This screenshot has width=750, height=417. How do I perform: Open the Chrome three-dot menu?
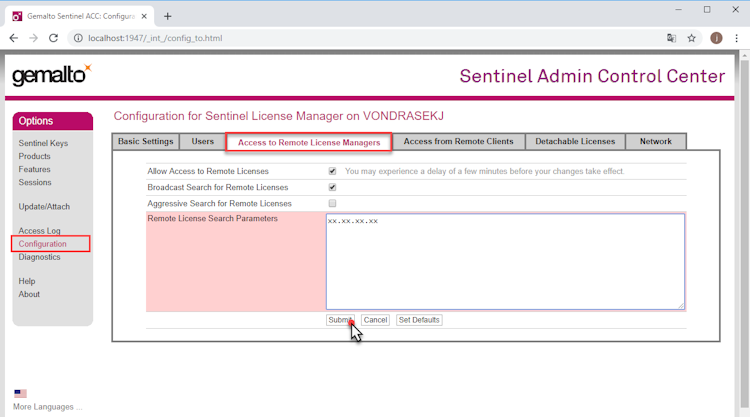[x=737, y=38]
